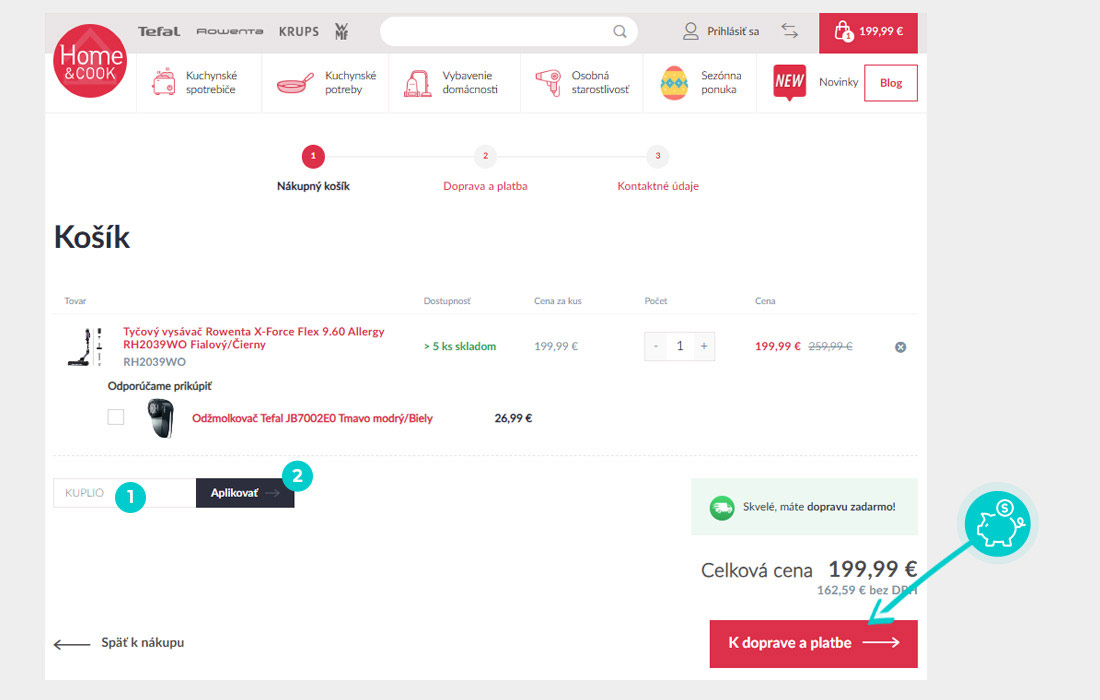Click the green delivery truck icon
Image resolution: width=1100 pixels, height=700 pixels.
(722, 507)
